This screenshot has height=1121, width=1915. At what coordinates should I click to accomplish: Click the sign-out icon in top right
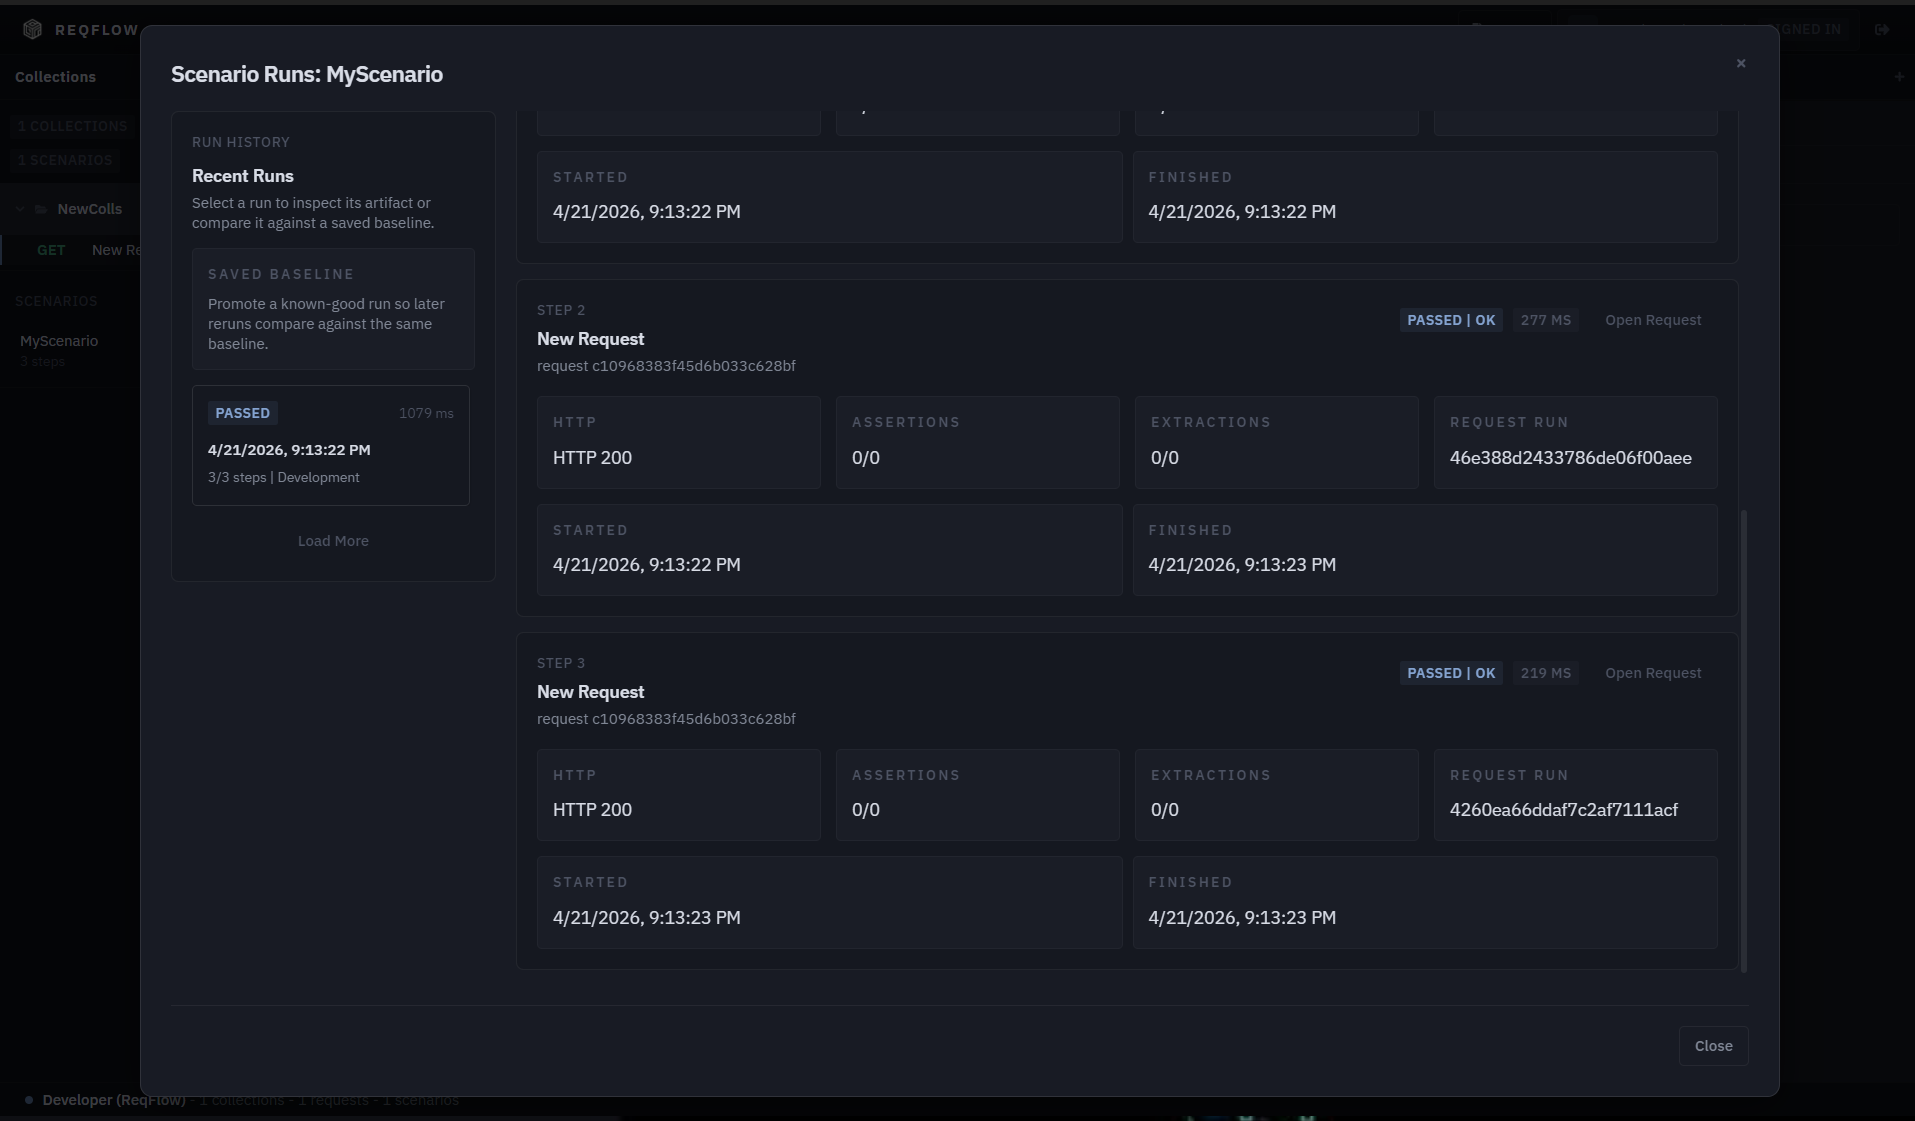click(1883, 29)
